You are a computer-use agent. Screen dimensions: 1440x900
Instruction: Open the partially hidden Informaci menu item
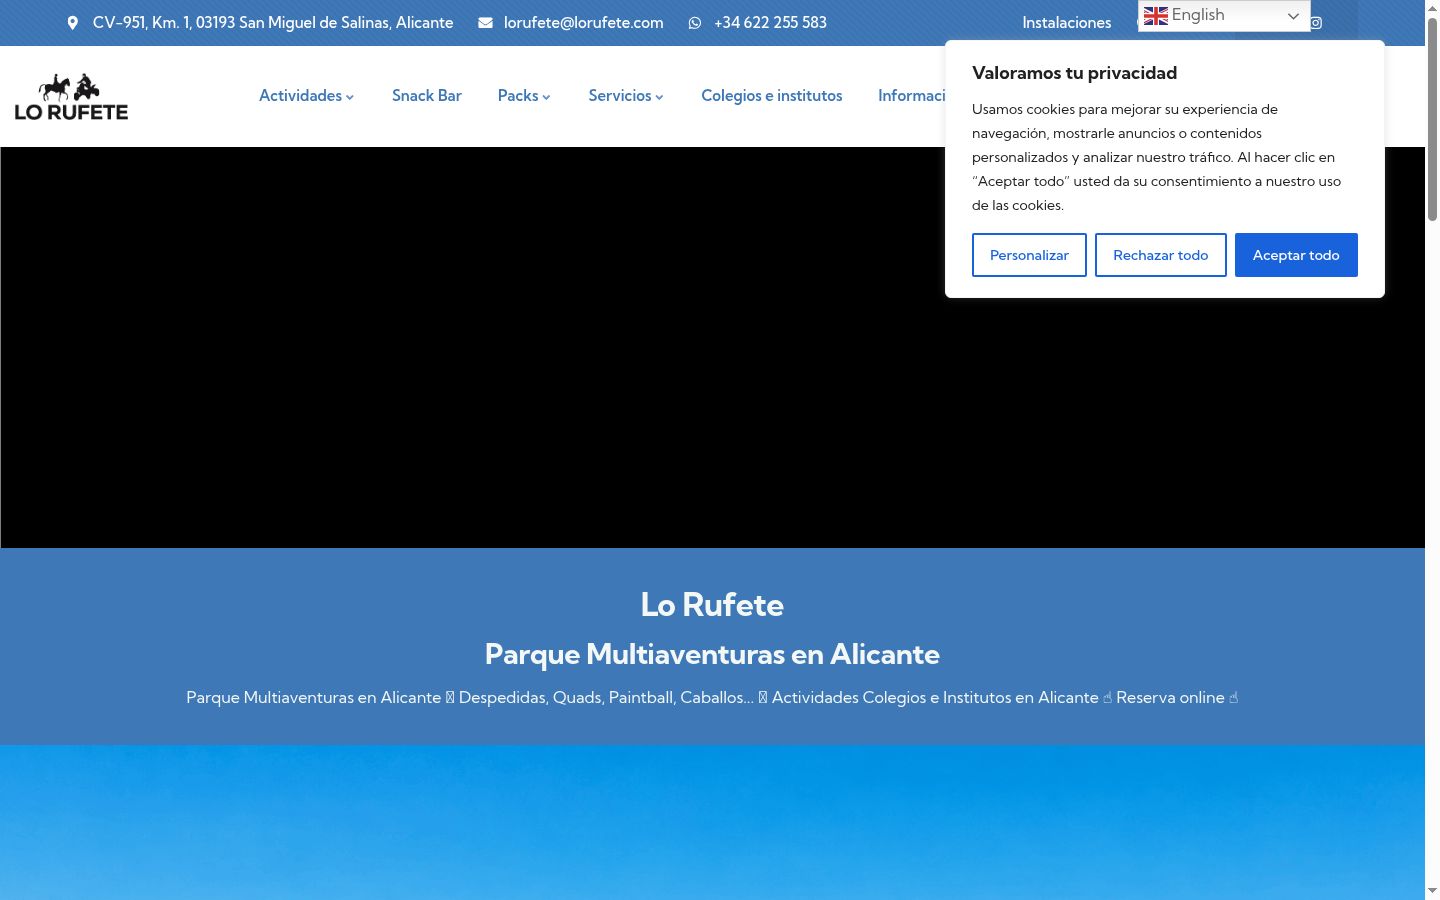[911, 96]
